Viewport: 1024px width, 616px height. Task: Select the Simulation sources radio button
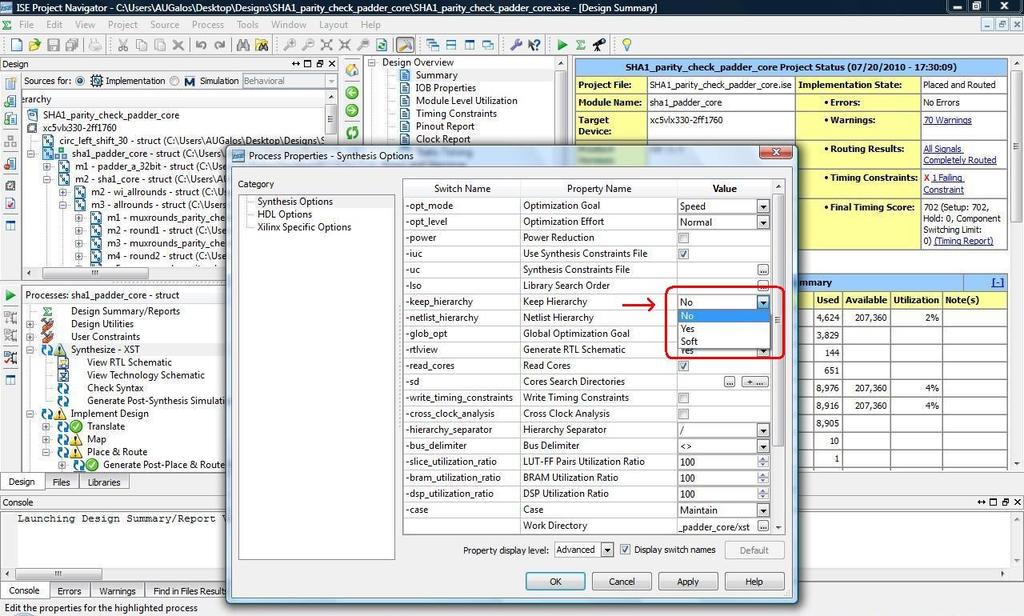click(174, 81)
